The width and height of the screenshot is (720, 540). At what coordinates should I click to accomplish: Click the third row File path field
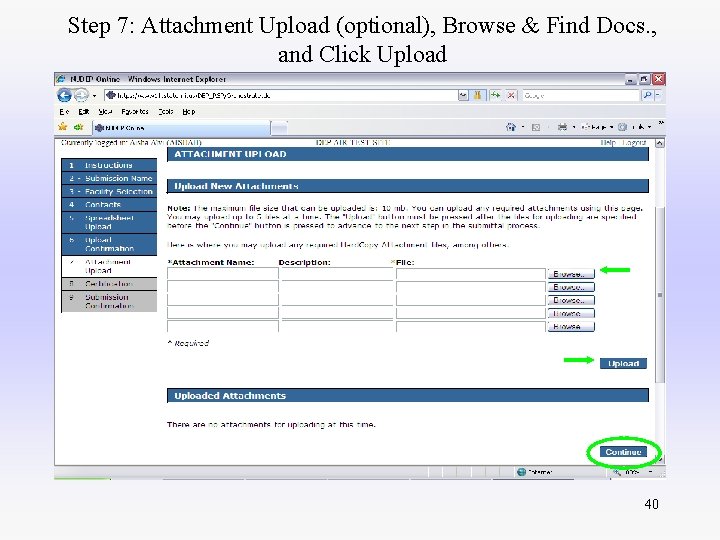coord(471,300)
